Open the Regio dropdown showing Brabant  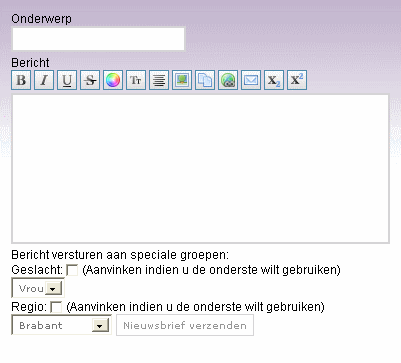(x=61, y=325)
